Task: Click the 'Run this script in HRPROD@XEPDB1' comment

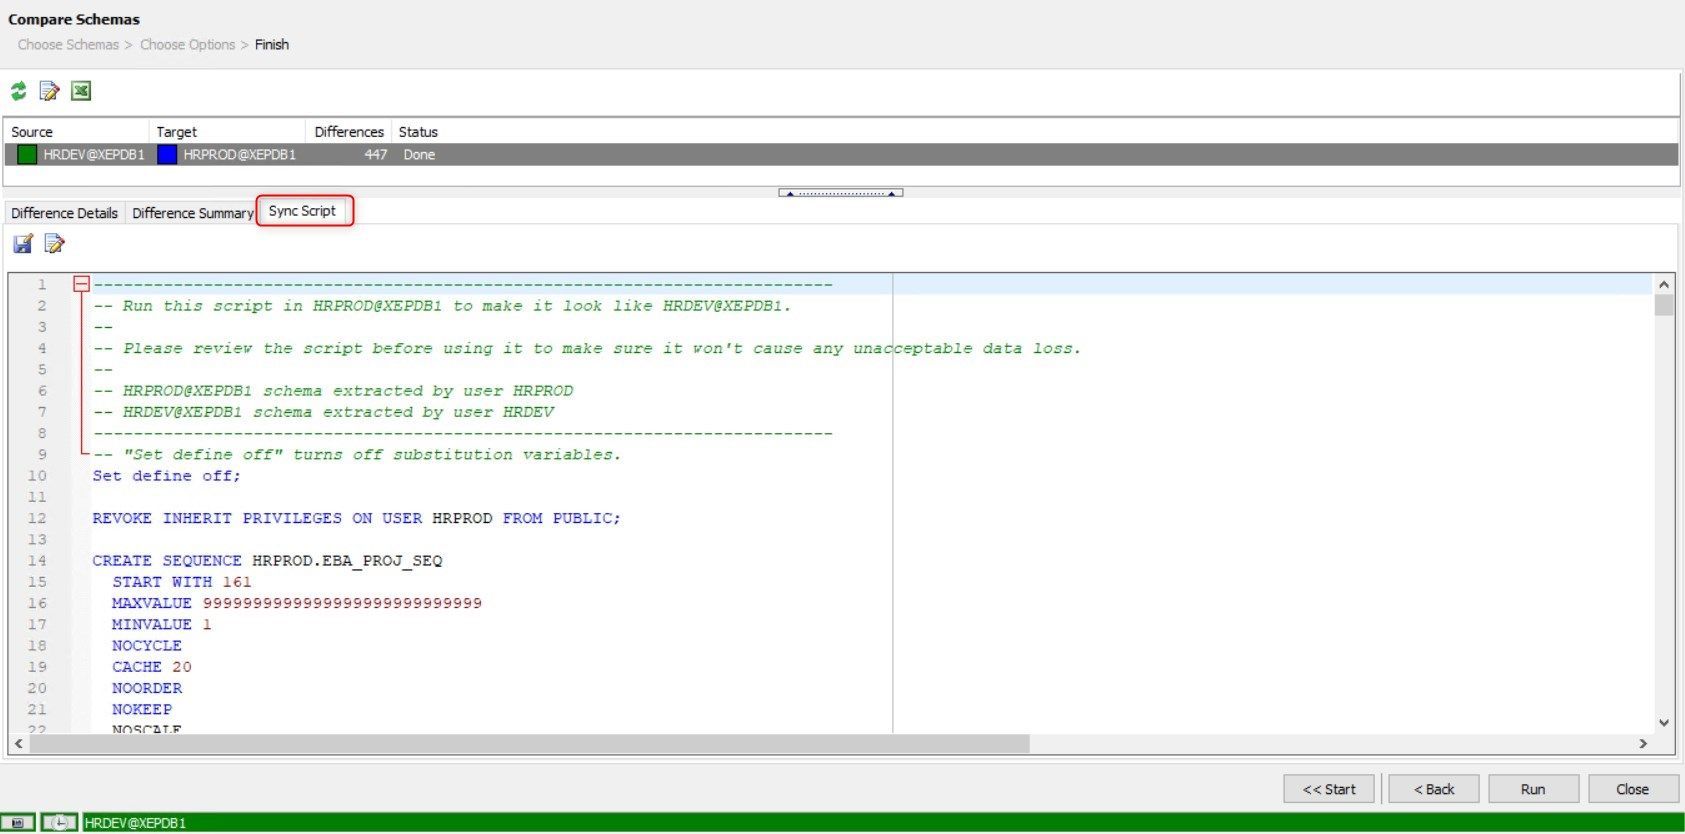Action: point(442,306)
